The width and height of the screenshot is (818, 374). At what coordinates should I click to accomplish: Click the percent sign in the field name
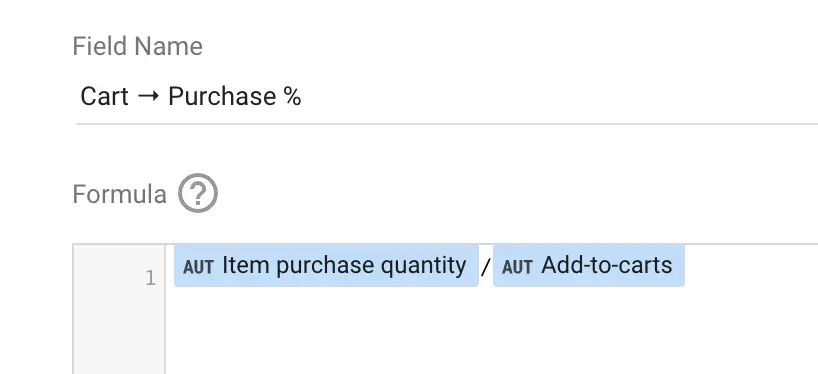tap(293, 96)
